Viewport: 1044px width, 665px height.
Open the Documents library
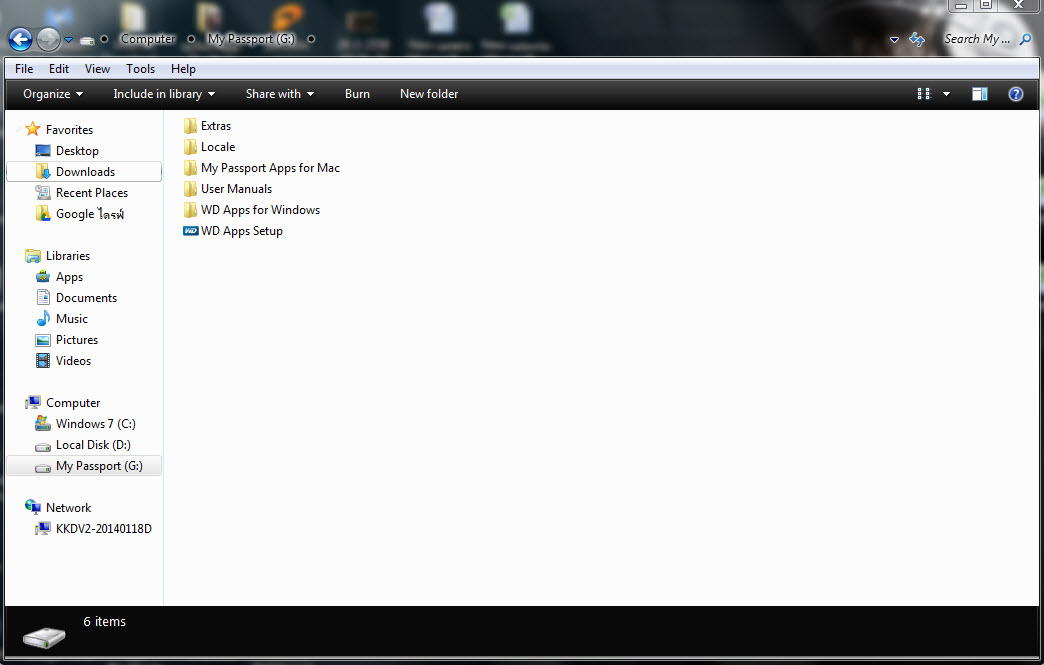click(x=87, y=298)
